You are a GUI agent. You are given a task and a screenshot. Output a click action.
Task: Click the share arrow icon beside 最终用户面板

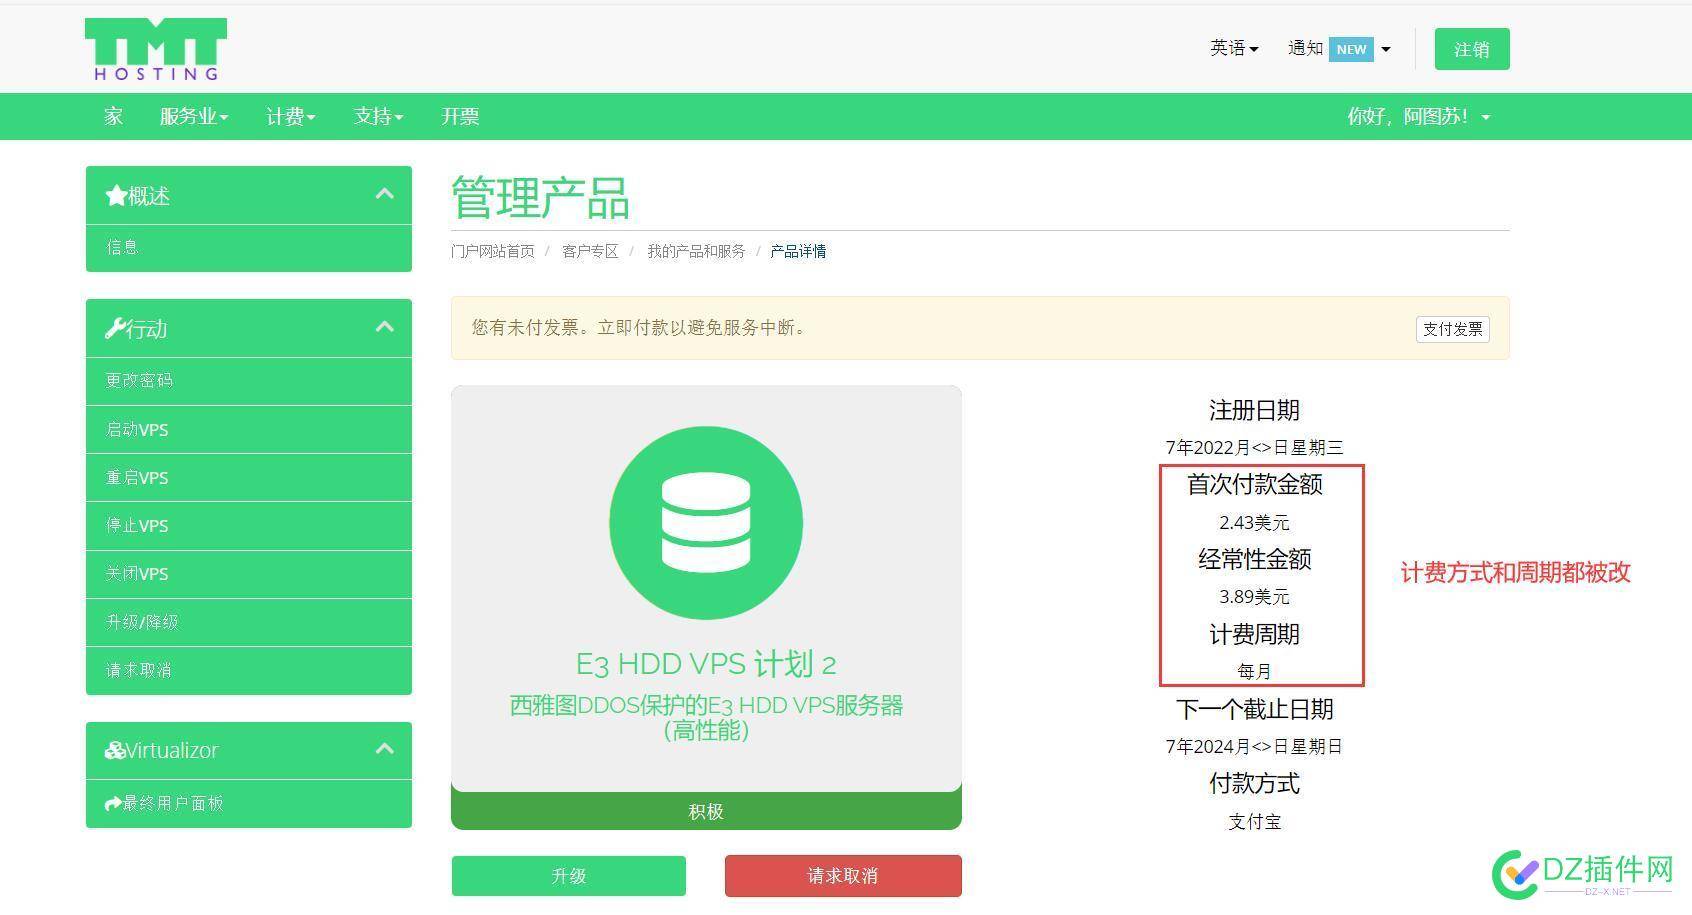click(113, 803)
